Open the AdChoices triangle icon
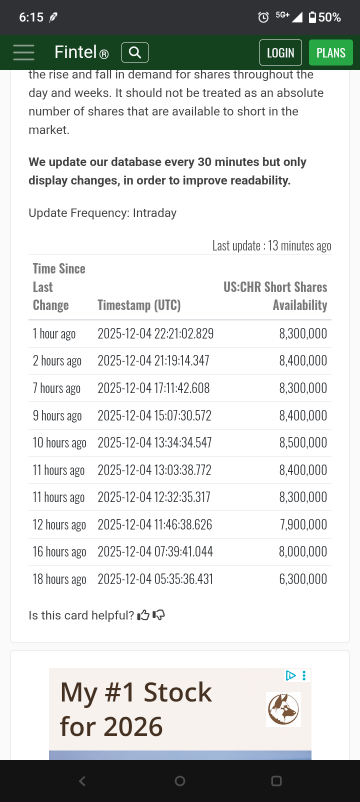Viewport: 360px width, 802px height. pyautogui.click(x=290, y=676)
